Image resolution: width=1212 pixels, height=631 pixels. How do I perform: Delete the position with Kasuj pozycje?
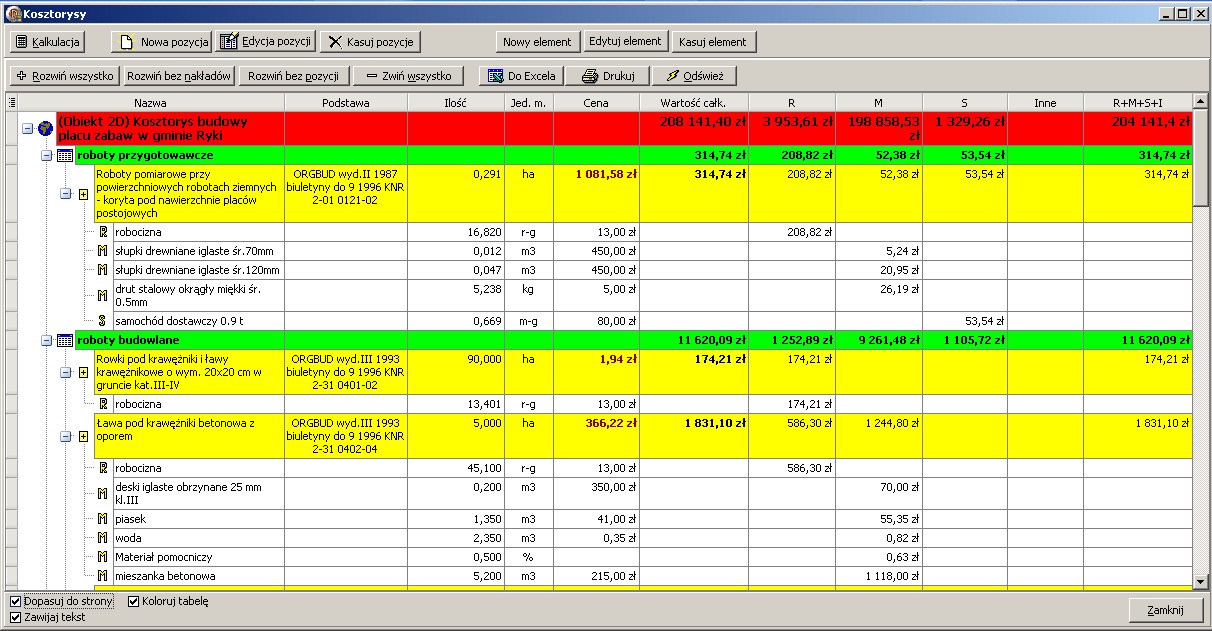[369, 42]
